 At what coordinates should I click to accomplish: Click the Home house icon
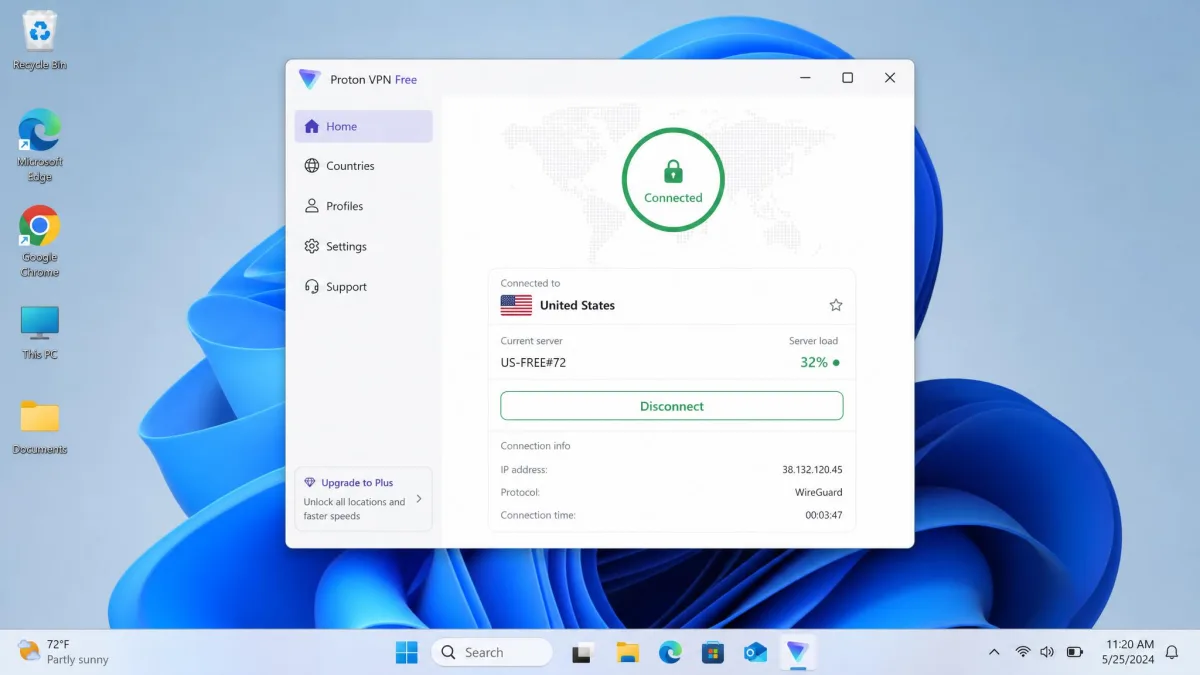312,127
